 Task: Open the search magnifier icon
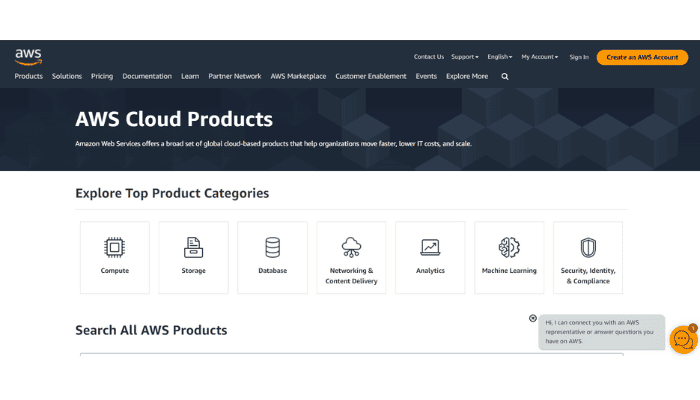click(505, 76)
